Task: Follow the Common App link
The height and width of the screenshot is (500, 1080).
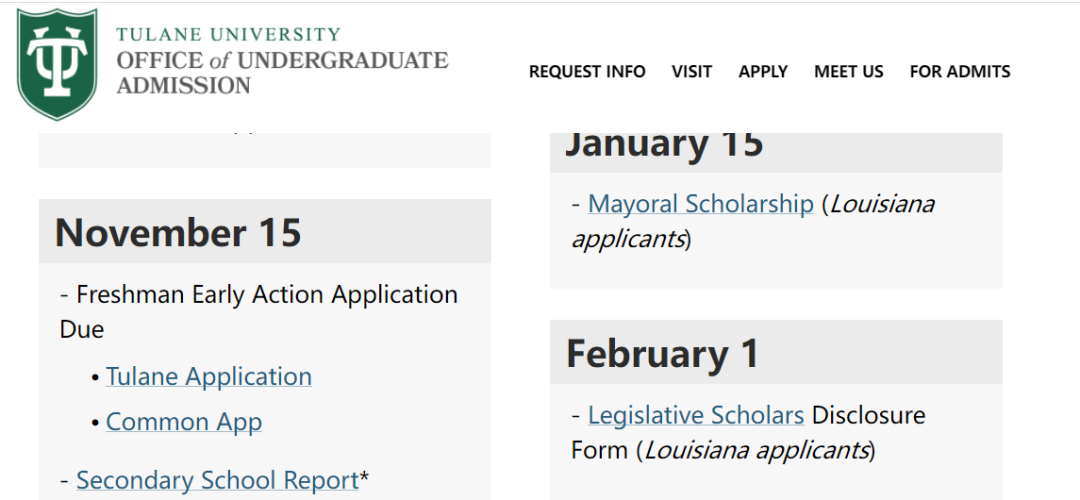Action: 184,421
